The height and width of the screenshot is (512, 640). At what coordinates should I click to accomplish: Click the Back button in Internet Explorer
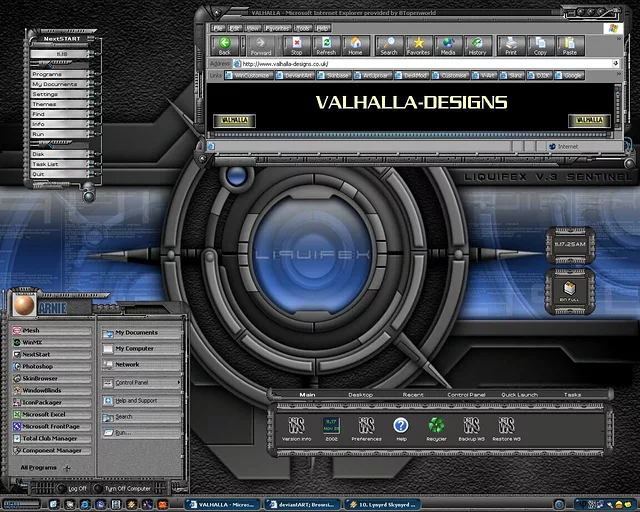[225, 45]
